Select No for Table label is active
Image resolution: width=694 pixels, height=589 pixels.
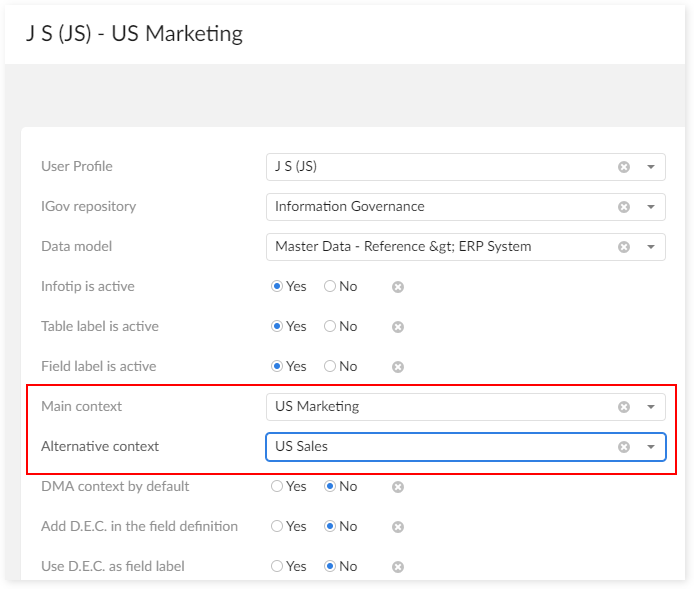tap(330, 327)
